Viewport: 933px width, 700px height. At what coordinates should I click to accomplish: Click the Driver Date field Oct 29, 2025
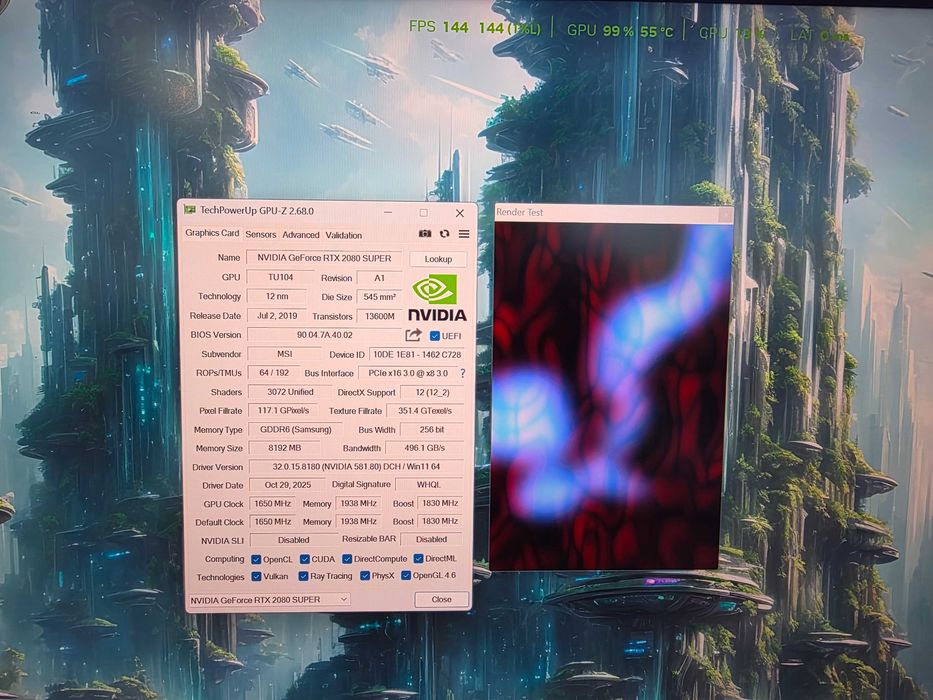[287, 485]
